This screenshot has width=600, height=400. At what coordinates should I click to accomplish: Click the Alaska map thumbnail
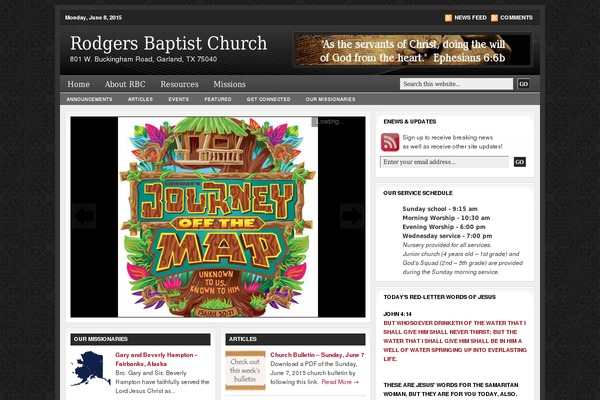tap(90, 369)
